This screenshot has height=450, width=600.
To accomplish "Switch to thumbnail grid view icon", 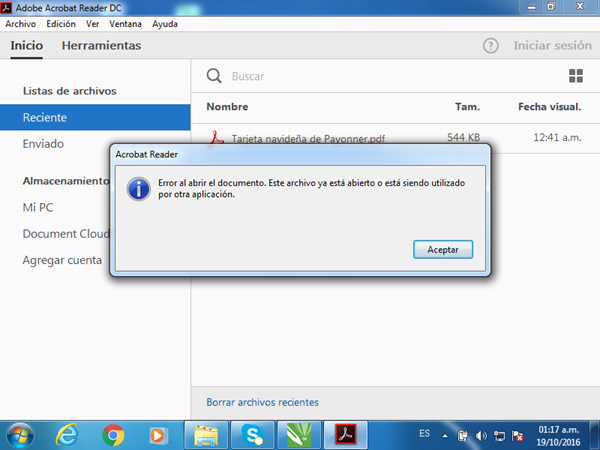I will (576, 76).
